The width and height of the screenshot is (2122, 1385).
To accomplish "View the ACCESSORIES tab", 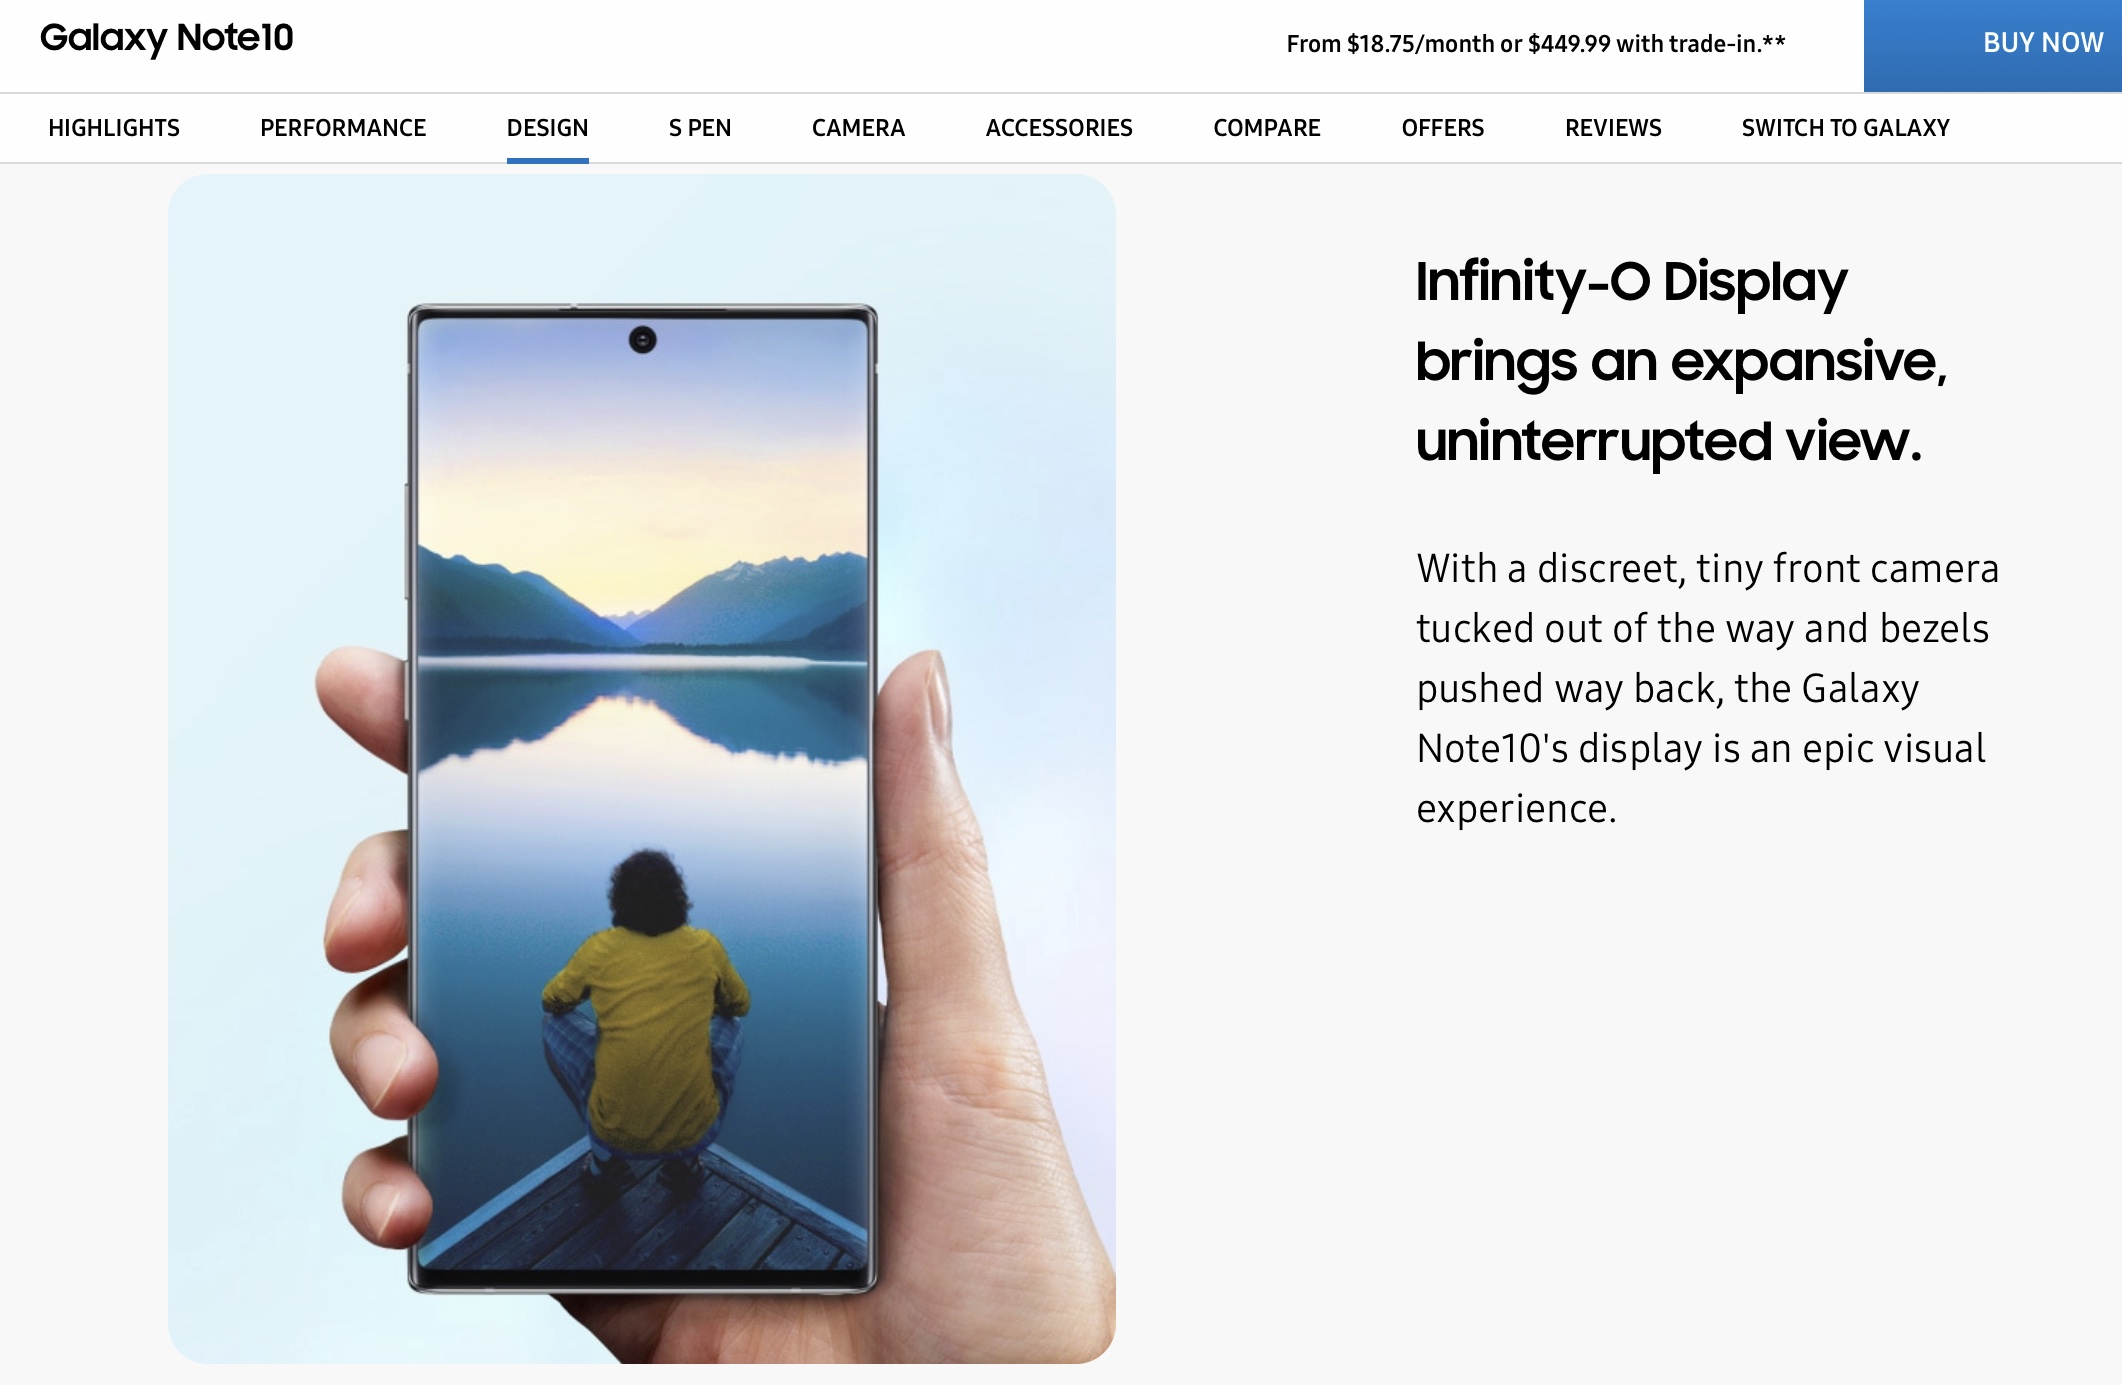I will pyautogui.click(x=1059, y=128).
